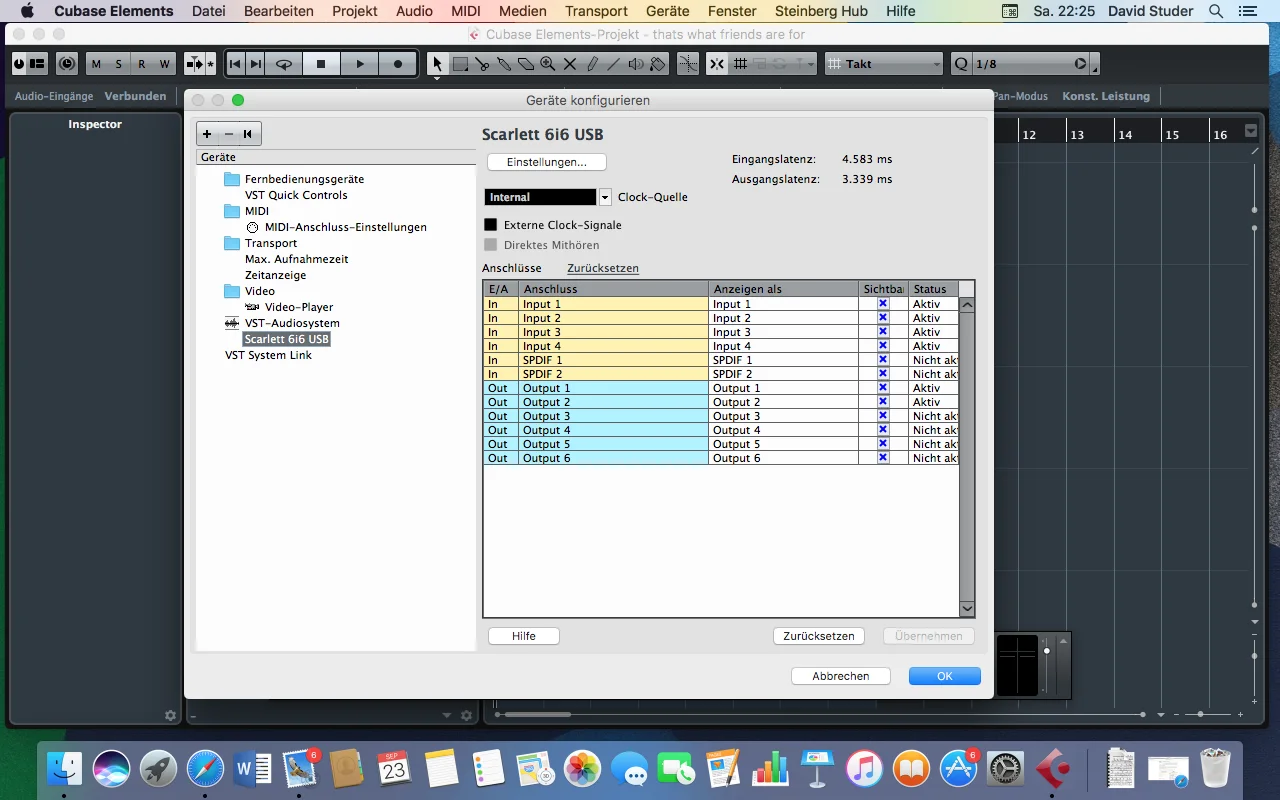This screenshot has width=1280, height=800.
Task: Click the add device plus button
Action: click(x=207, y=134)
